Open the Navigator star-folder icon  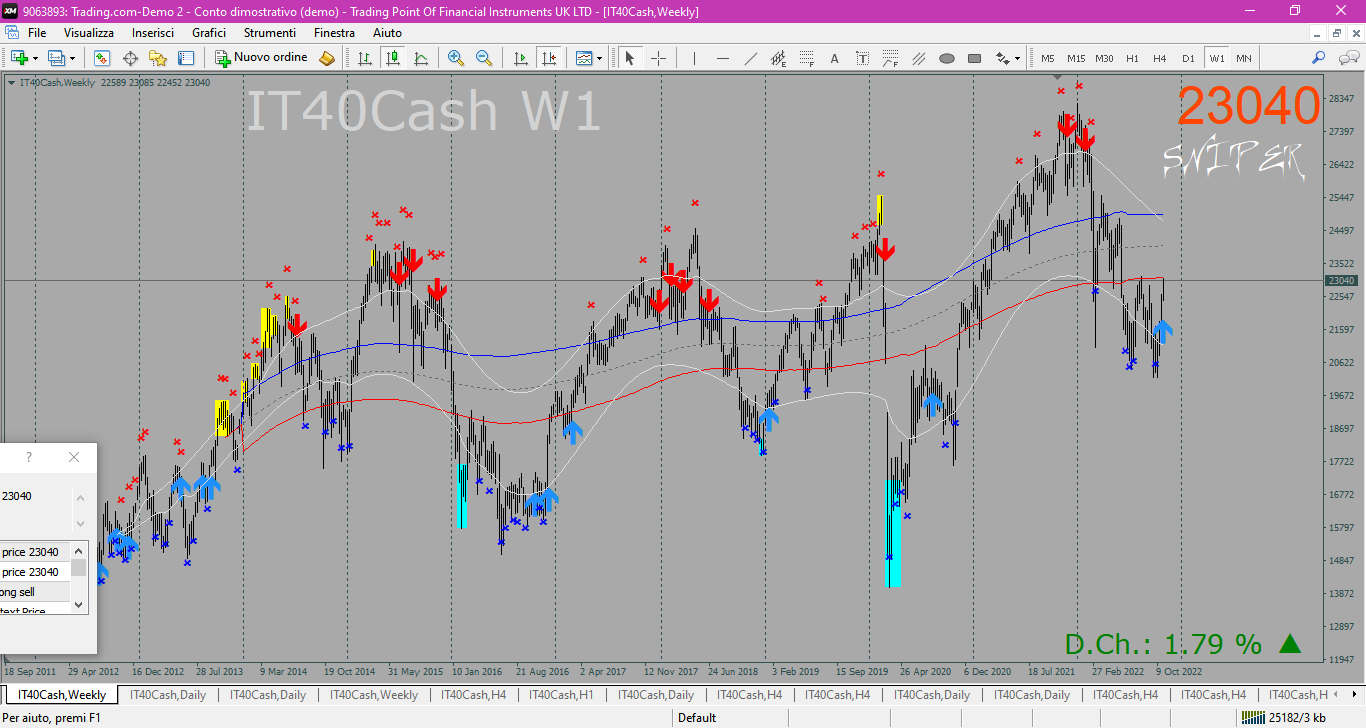point(158,58)
